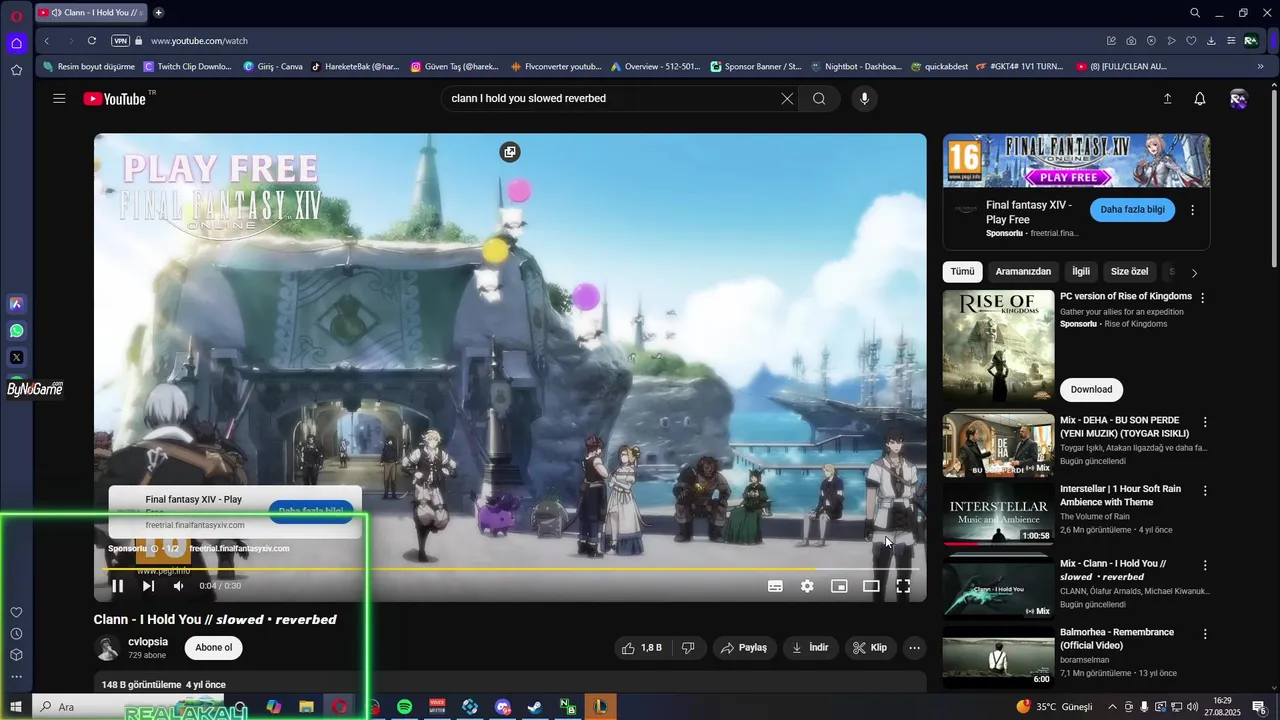
Task: Open Nightbot - Dashboa... bookmark
Action: click(855, 67)
